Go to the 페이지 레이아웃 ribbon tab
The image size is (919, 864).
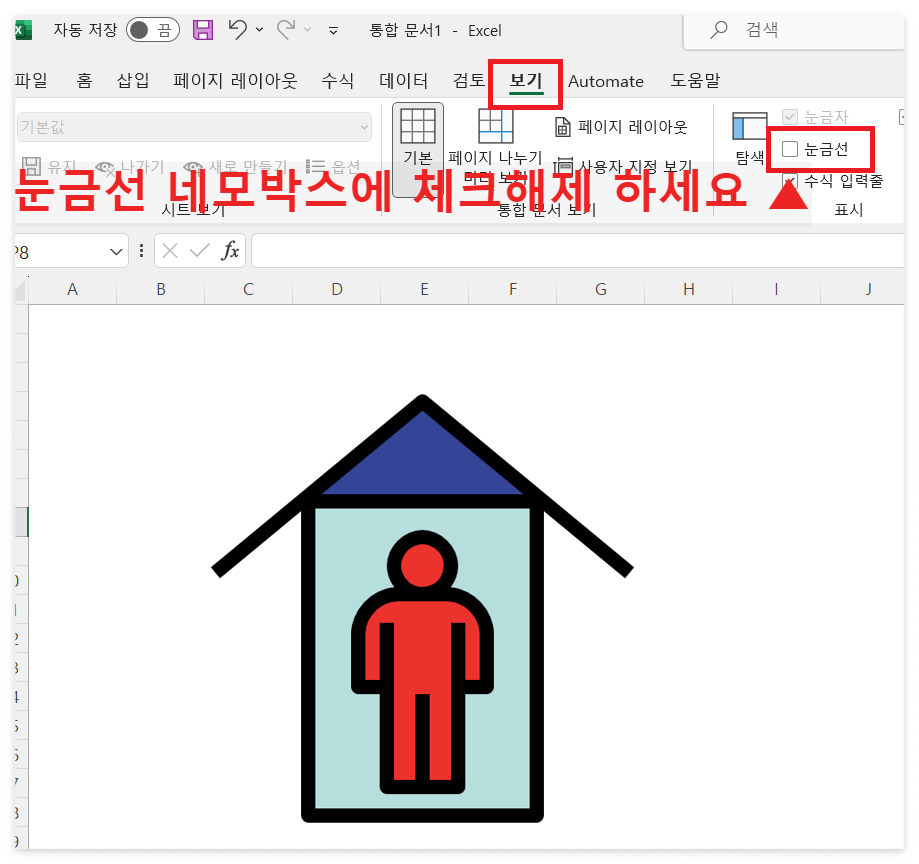point(235,80)
